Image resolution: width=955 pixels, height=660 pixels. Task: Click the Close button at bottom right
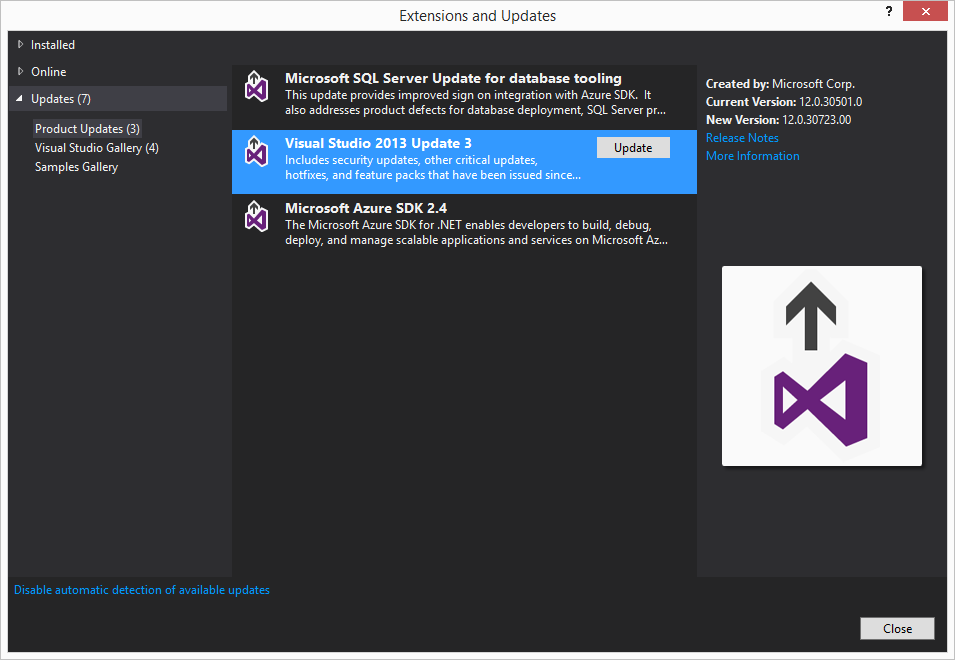click(x=897, y=628)
